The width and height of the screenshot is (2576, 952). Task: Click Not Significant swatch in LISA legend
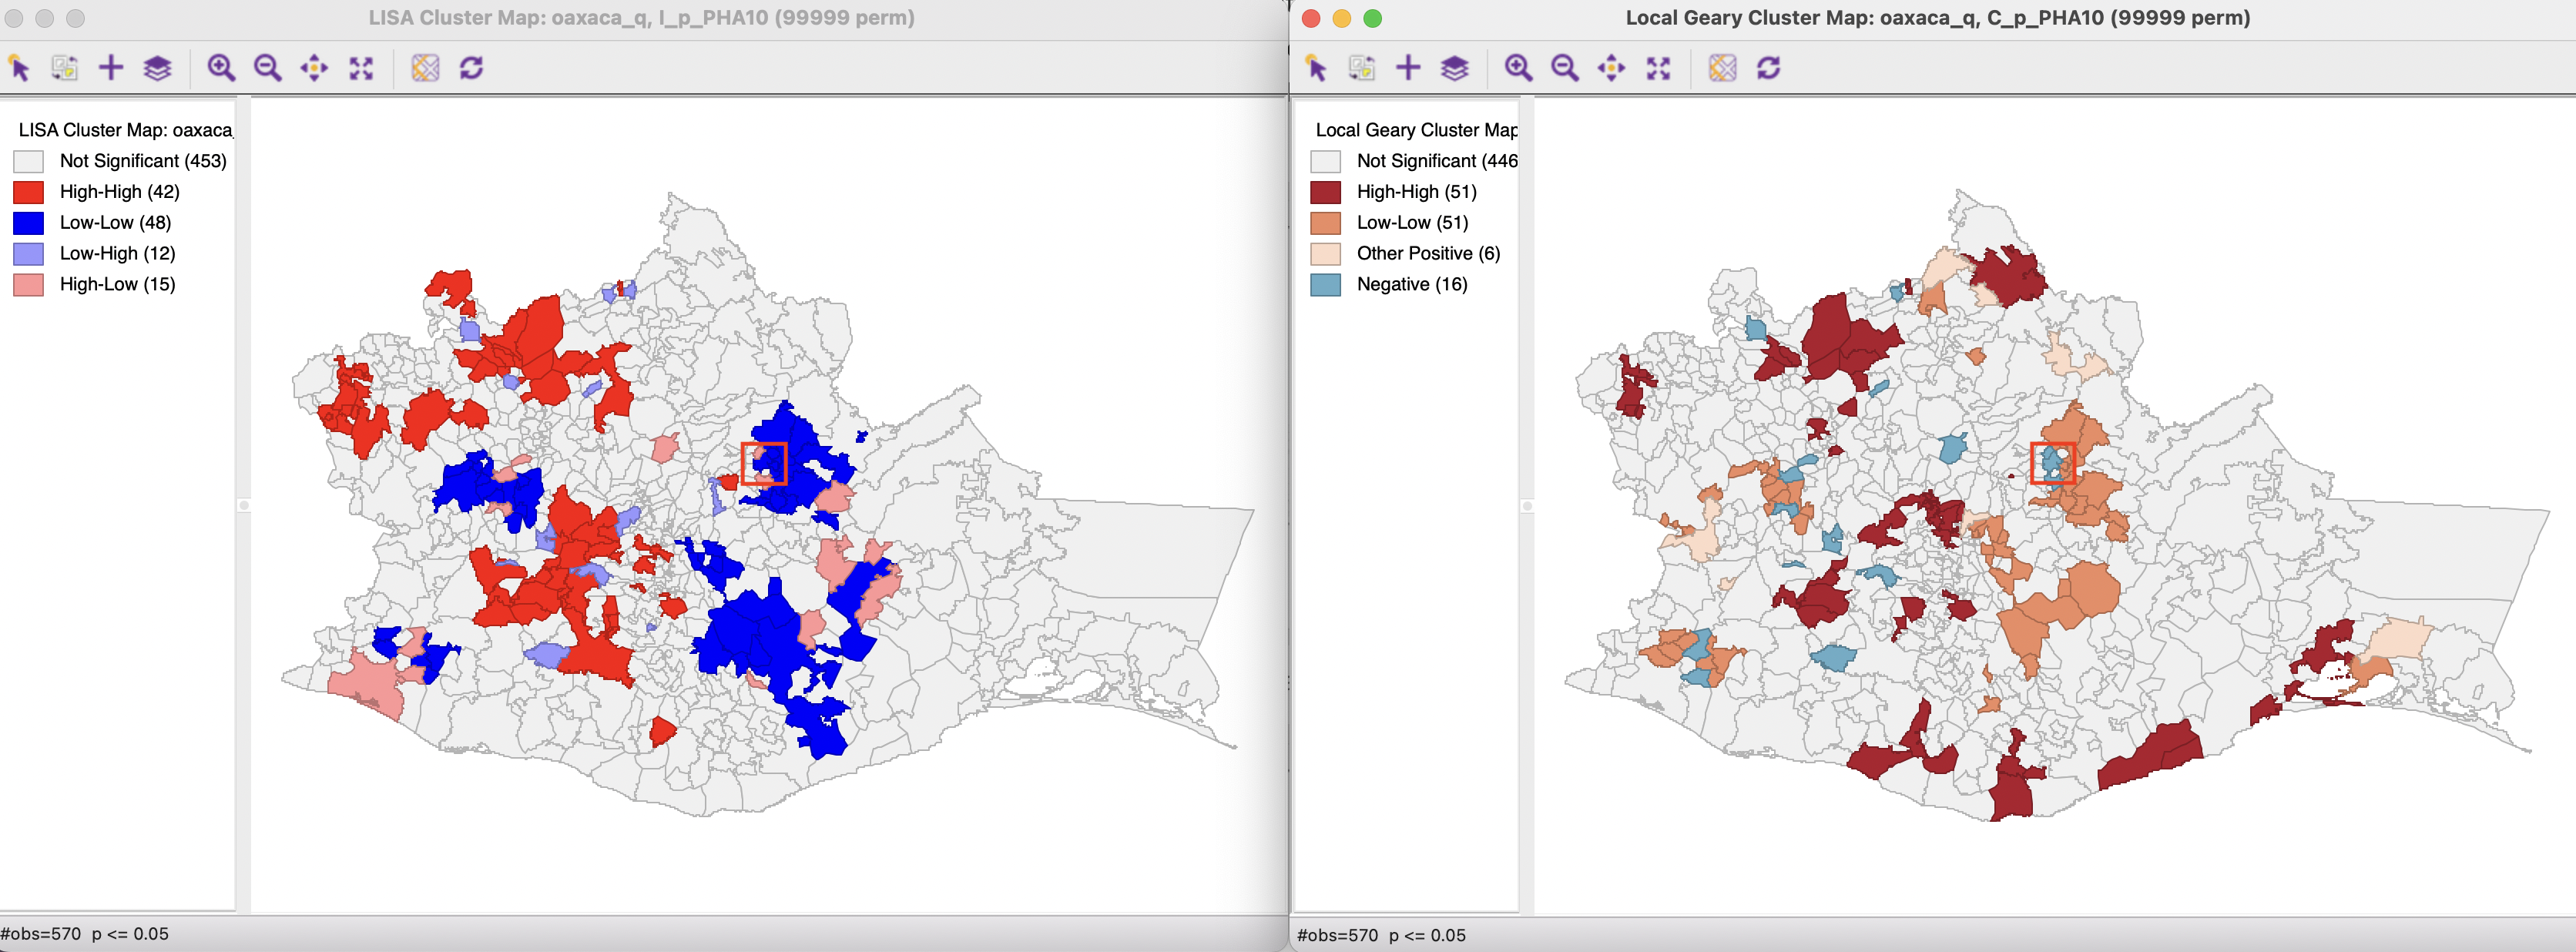(28, 161)
